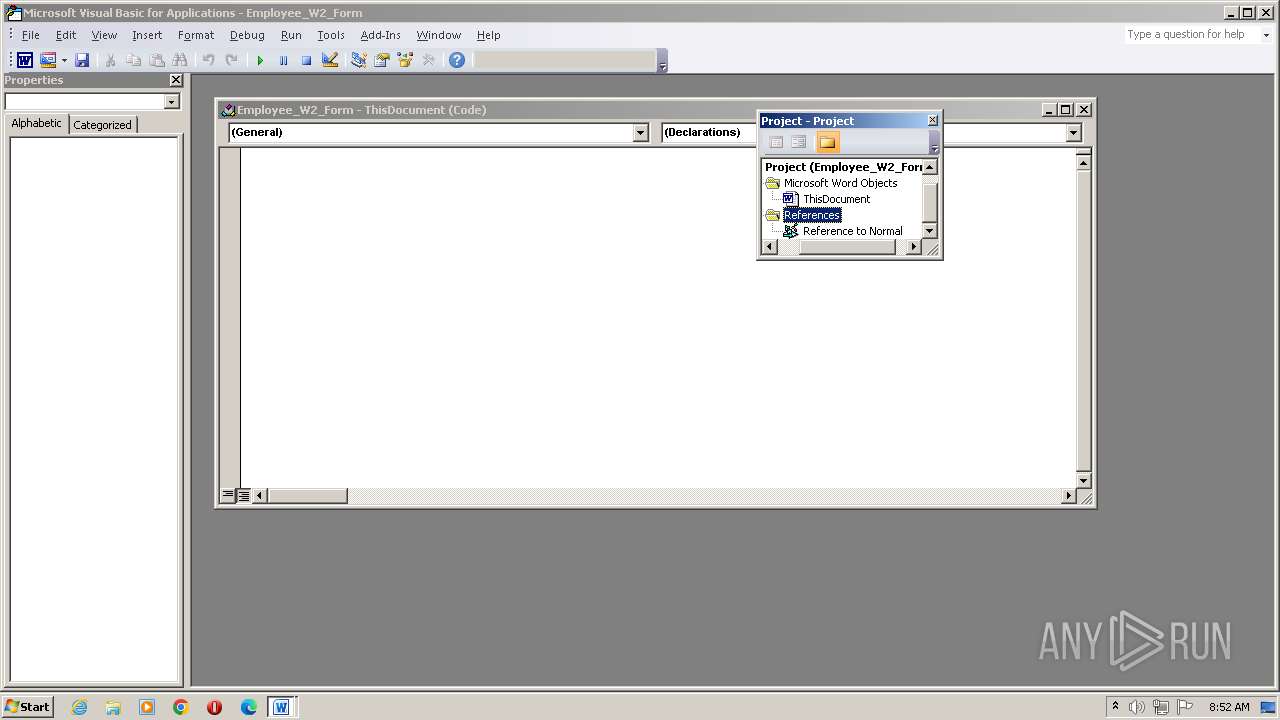Click the 'Type a question for help' box
This screenshot has width=1280, height=720.
[1190, 34]
